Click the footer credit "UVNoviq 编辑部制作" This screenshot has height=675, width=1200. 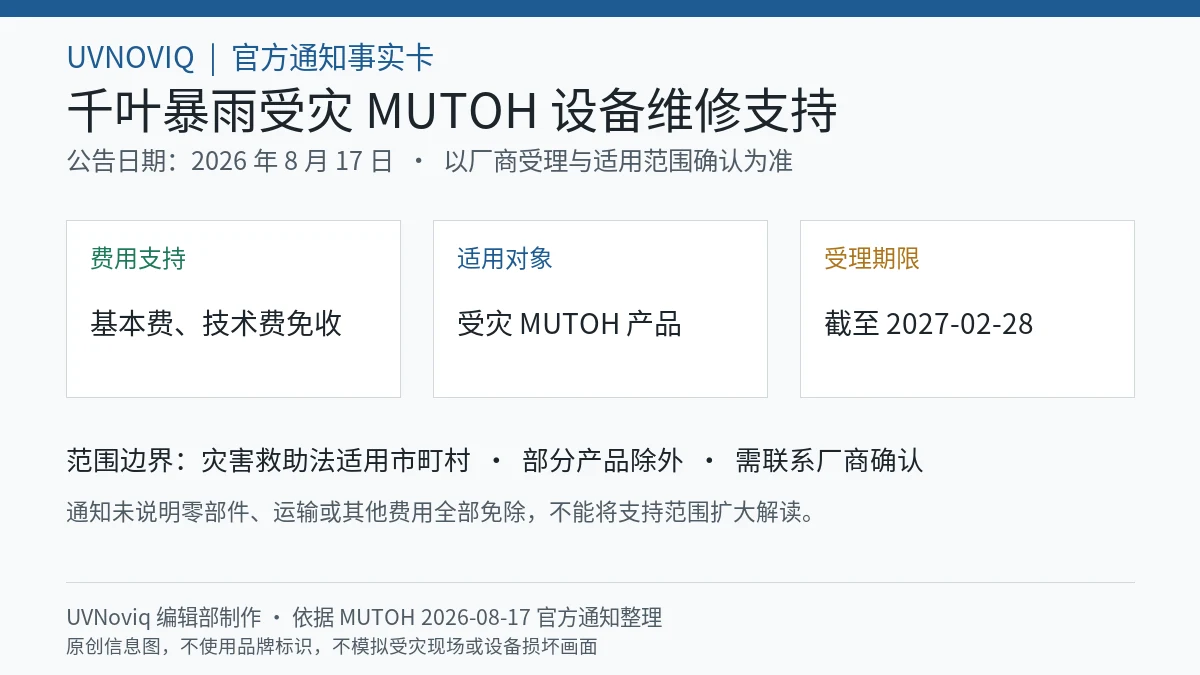(x=164, y=617)
